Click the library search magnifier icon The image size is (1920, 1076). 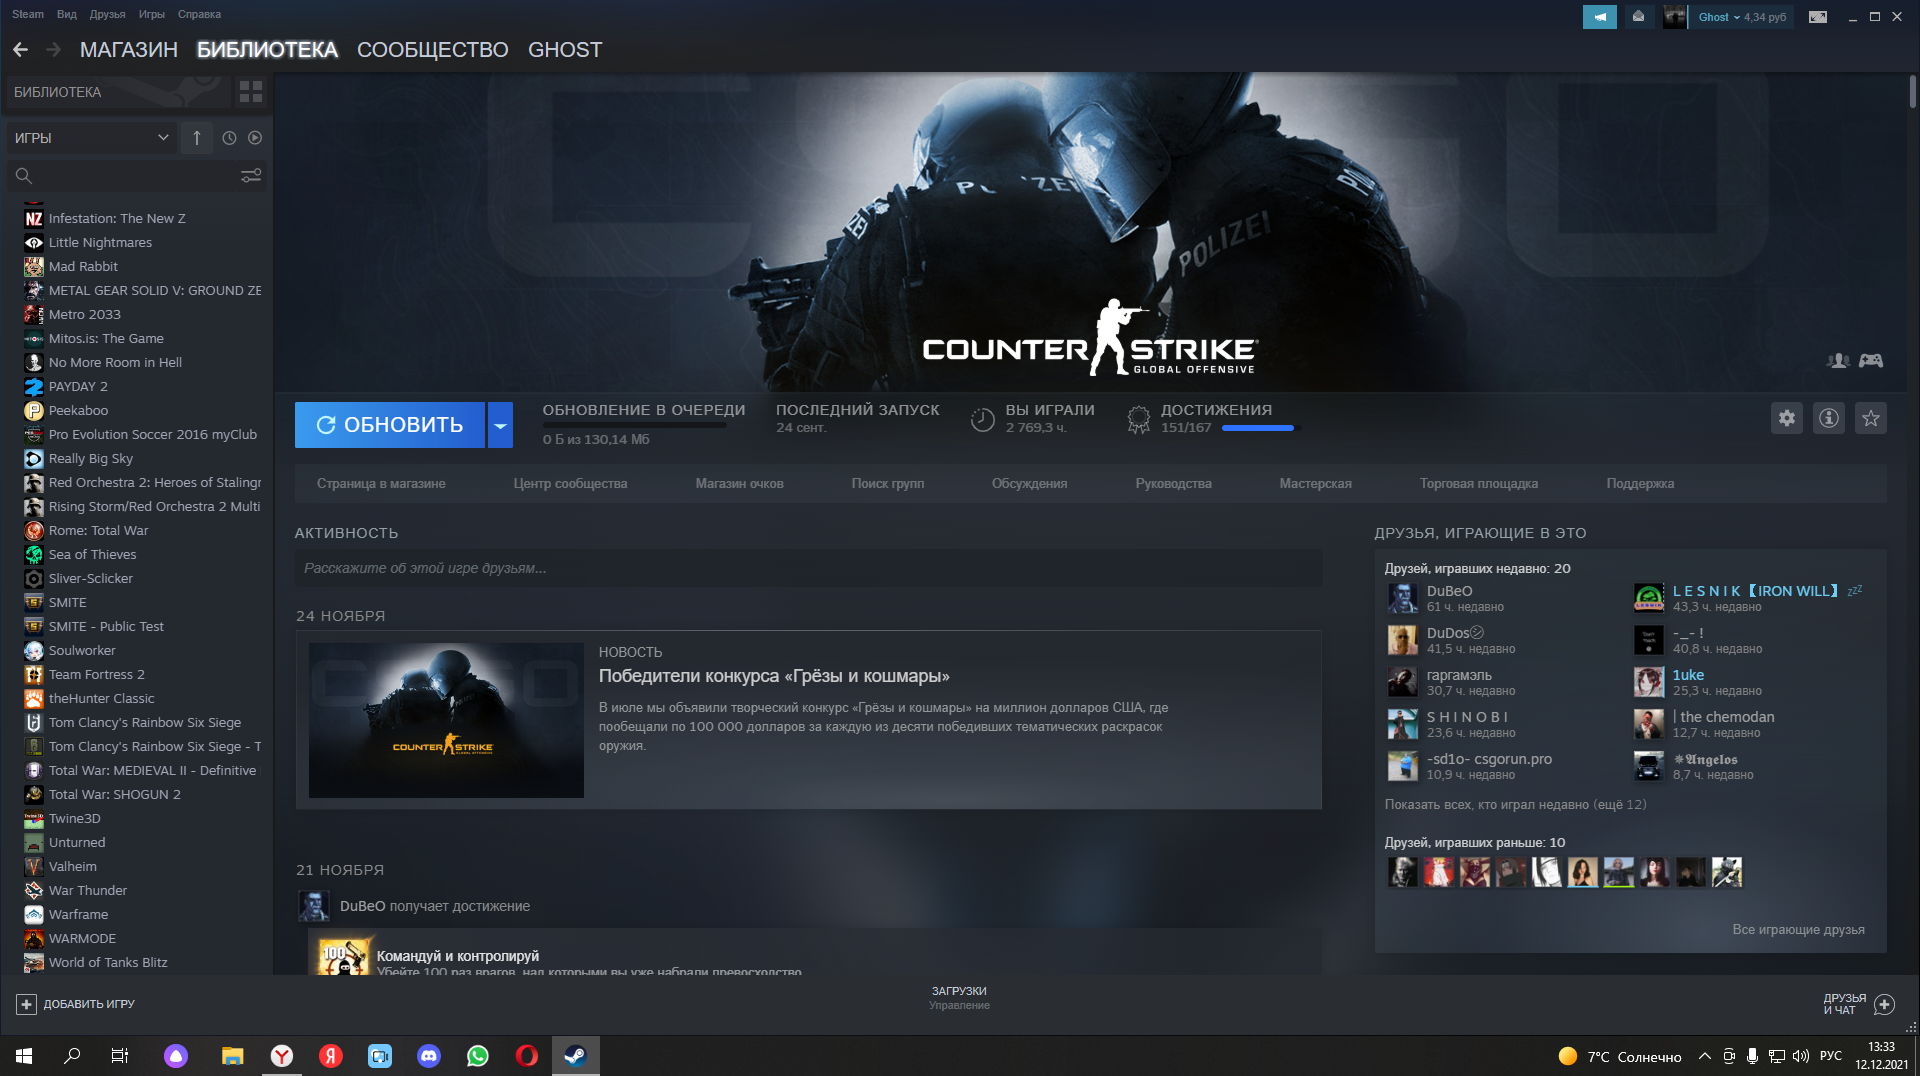coord(24,176)
